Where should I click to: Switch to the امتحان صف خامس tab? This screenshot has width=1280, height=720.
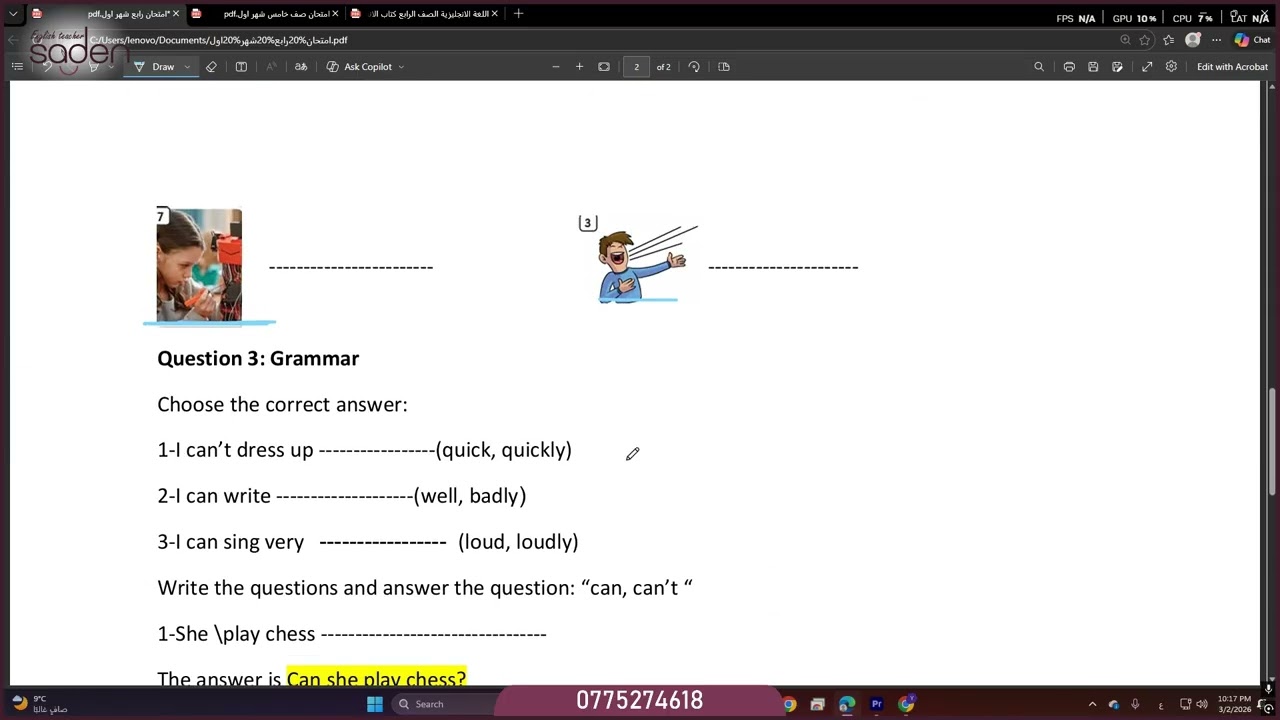[x=265, y=14]
